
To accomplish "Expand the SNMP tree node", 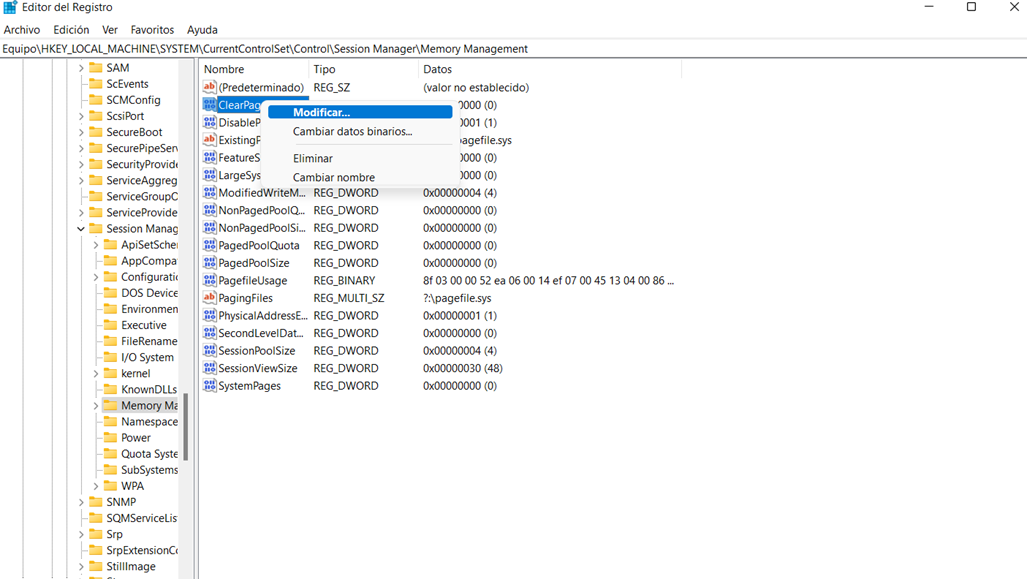I will click(x=81, y=502).
